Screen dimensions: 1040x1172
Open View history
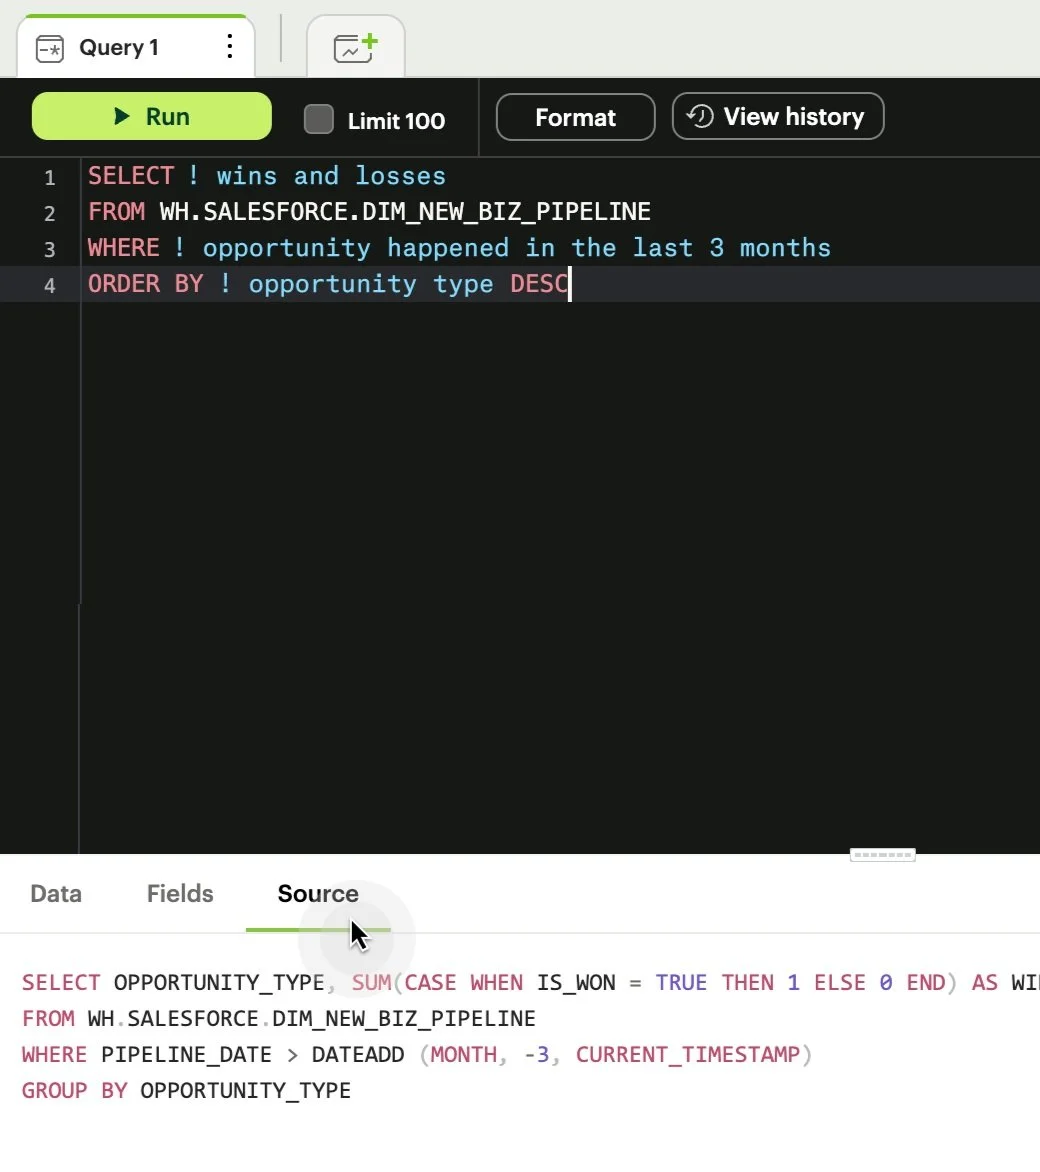778,117
